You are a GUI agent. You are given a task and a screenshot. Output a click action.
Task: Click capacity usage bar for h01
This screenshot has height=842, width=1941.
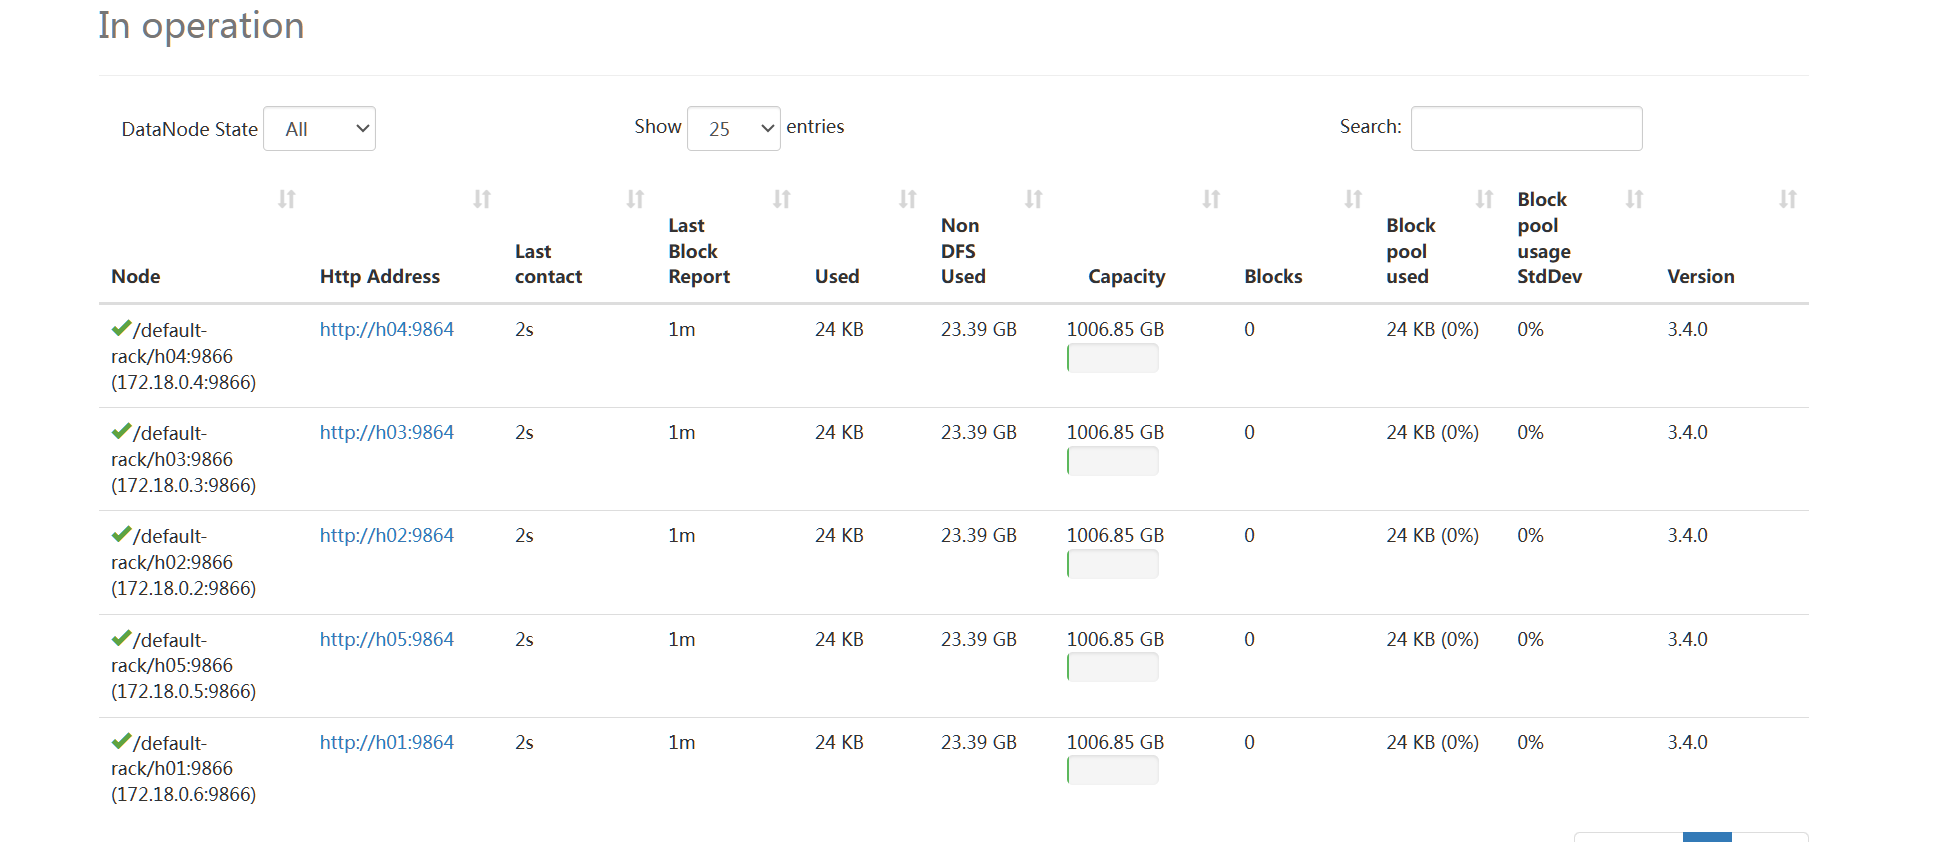tap(1113, 770)
